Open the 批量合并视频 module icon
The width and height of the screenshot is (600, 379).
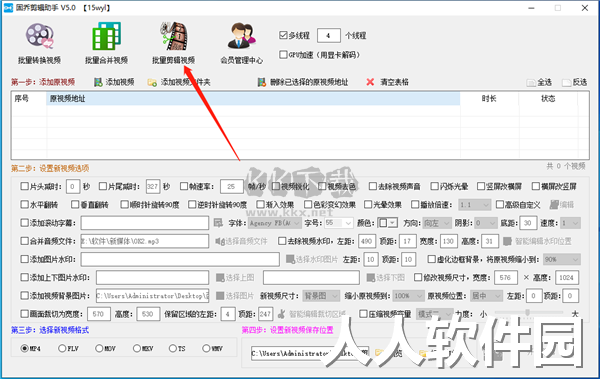(x=106, y=36)
